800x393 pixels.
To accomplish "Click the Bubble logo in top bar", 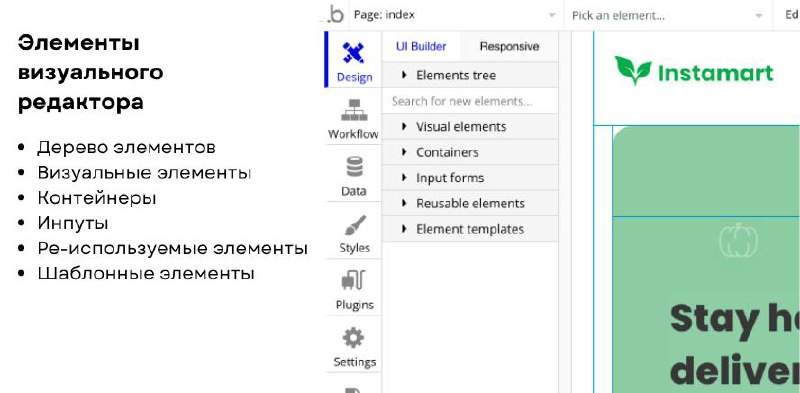I will [x=335, y=14].
